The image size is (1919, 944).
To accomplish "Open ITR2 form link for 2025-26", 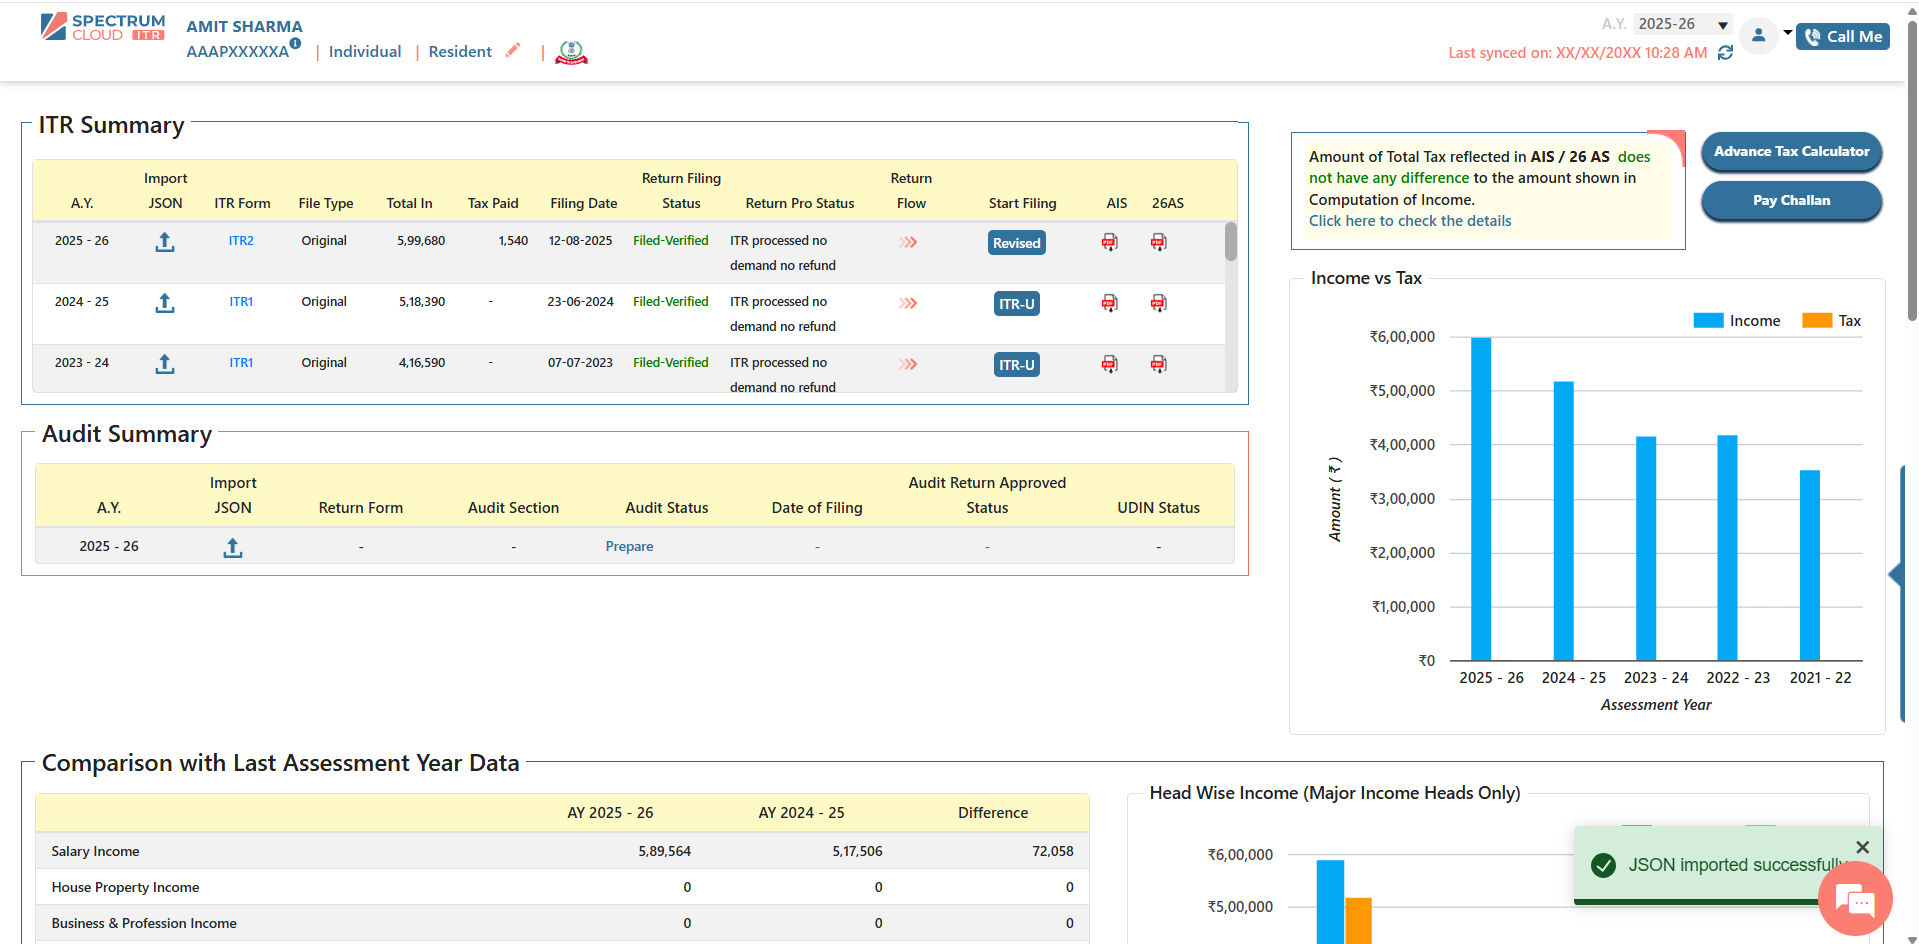I will point(241,241).
